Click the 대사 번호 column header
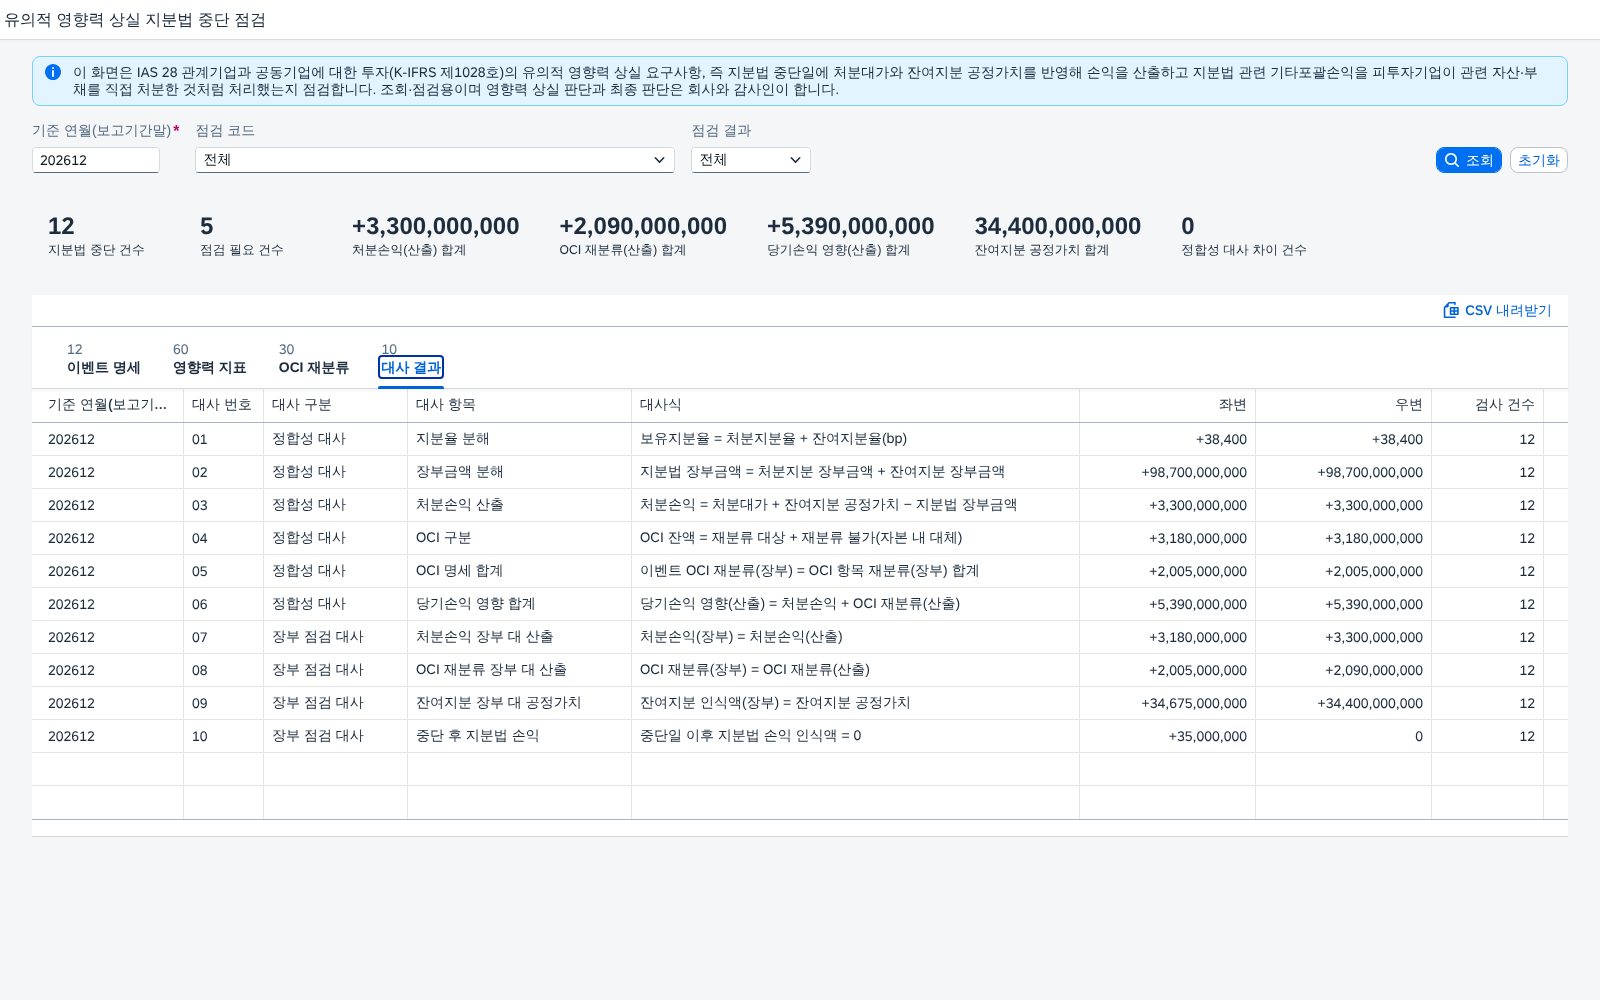This screenshot has width=1600, height=1000. pyautogui.click(x=223, y=405)
